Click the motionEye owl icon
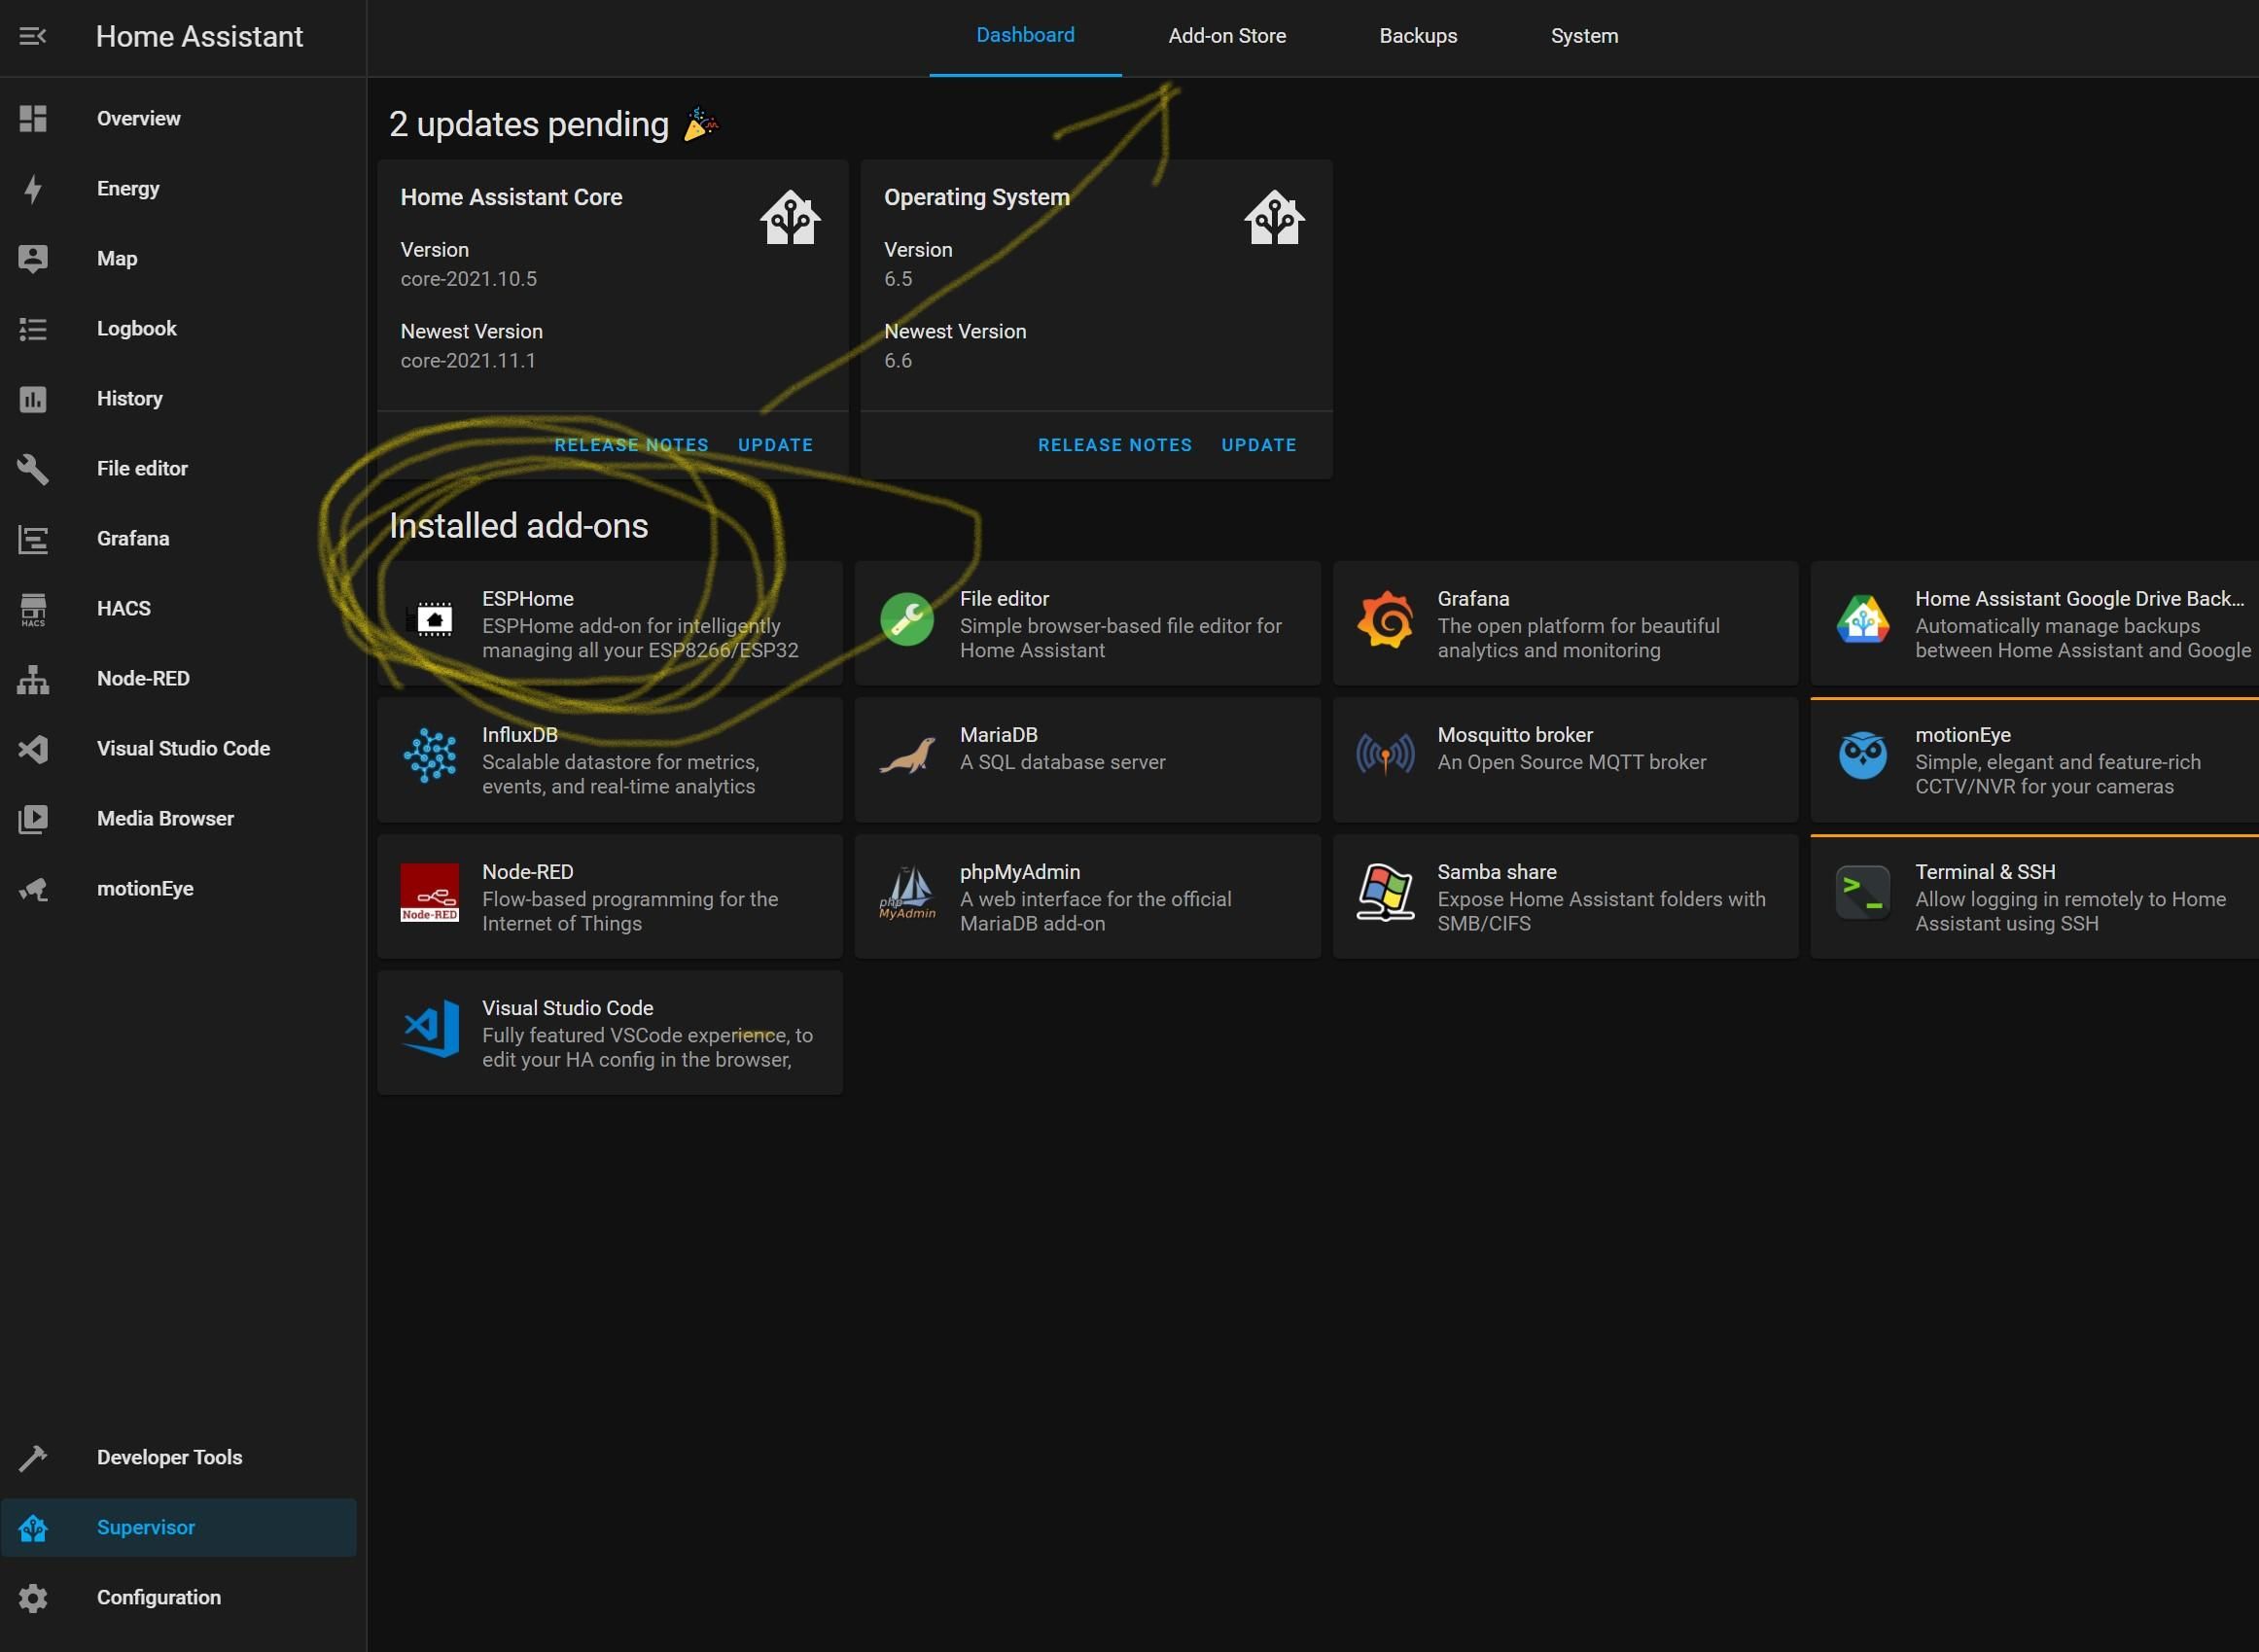The image size is (2259, 1652). (1862, 756)
